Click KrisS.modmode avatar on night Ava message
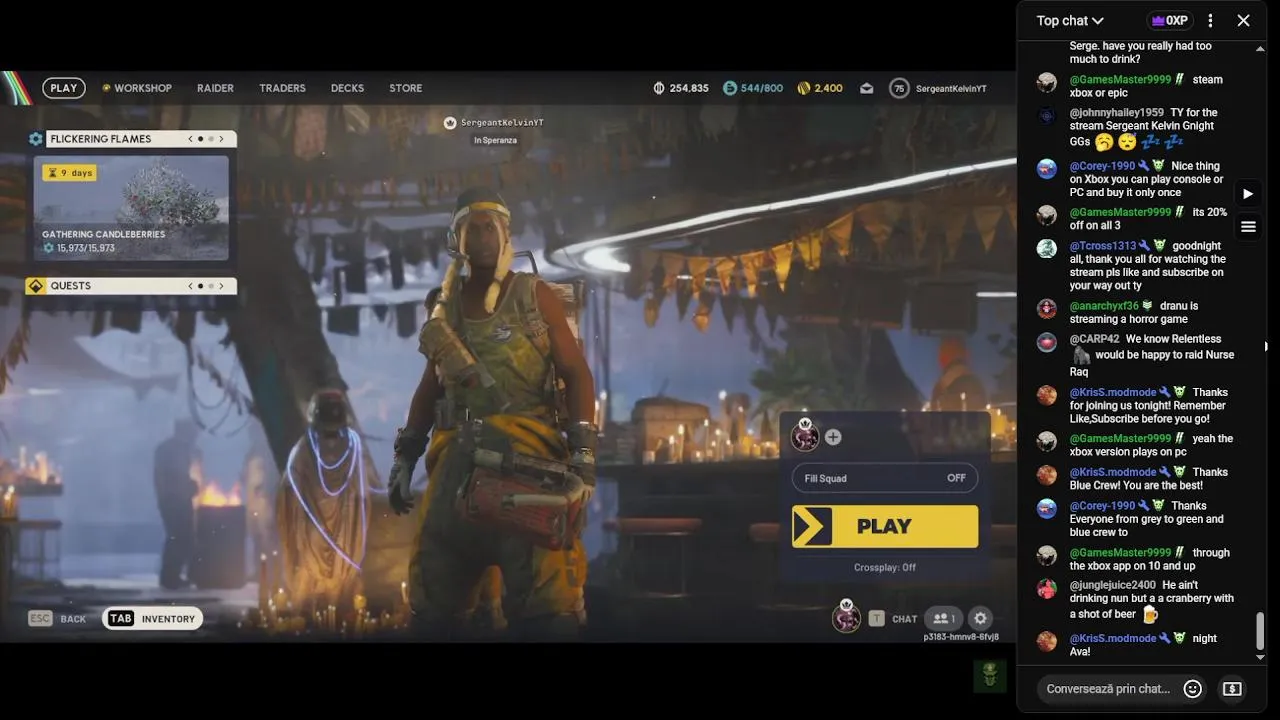Image resolution: width=1280 pixels, height=720 pixels. (x=1047, y=641)
